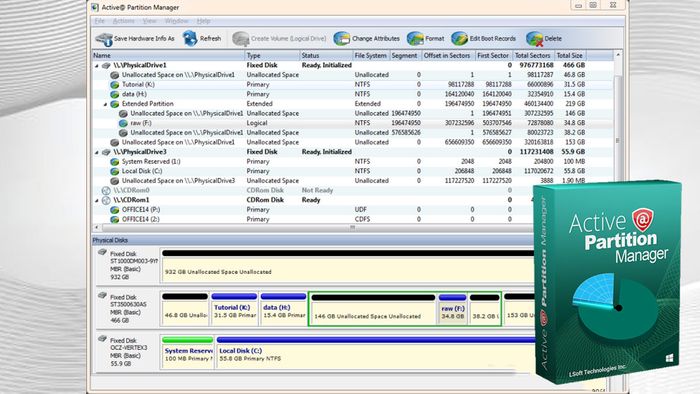Open the Window menu
The height and width of the screenshot is (394, 700).
176,21
